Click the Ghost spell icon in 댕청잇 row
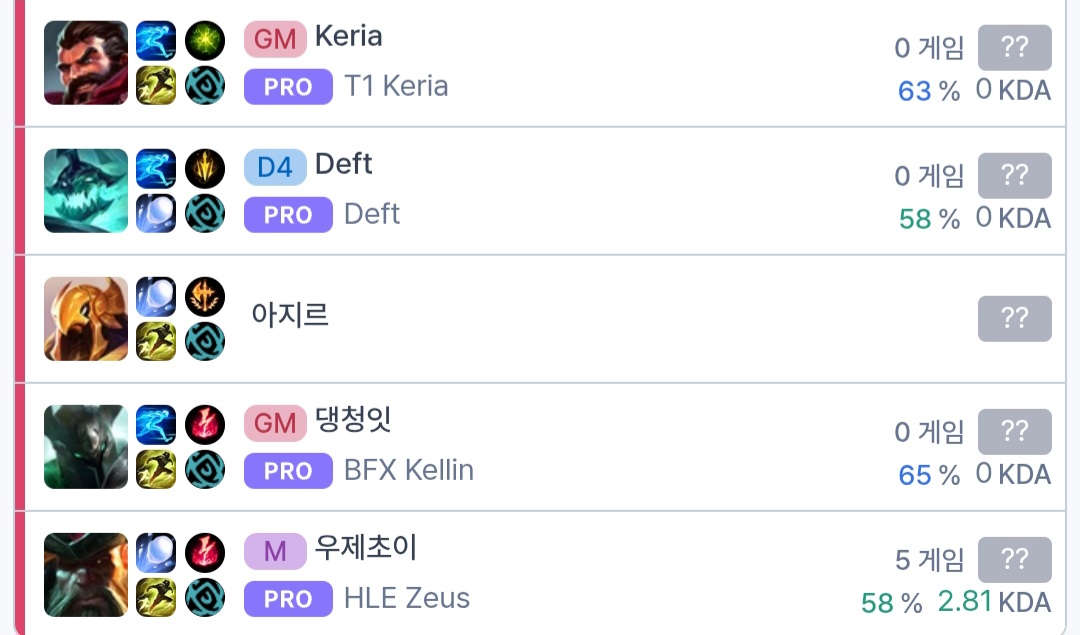This screenshot has height=635, width=1080. (x=155, y=425)
